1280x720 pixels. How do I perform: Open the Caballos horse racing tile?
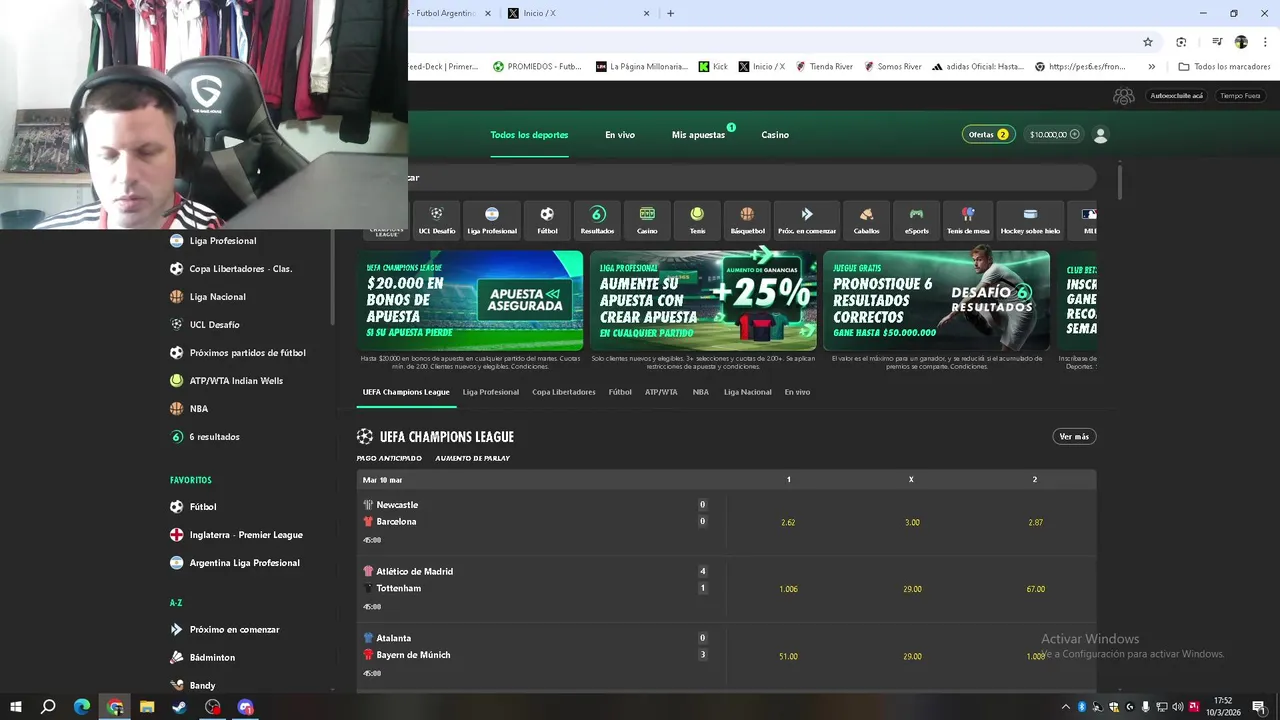pyautogui.click(x=866, y=220)
